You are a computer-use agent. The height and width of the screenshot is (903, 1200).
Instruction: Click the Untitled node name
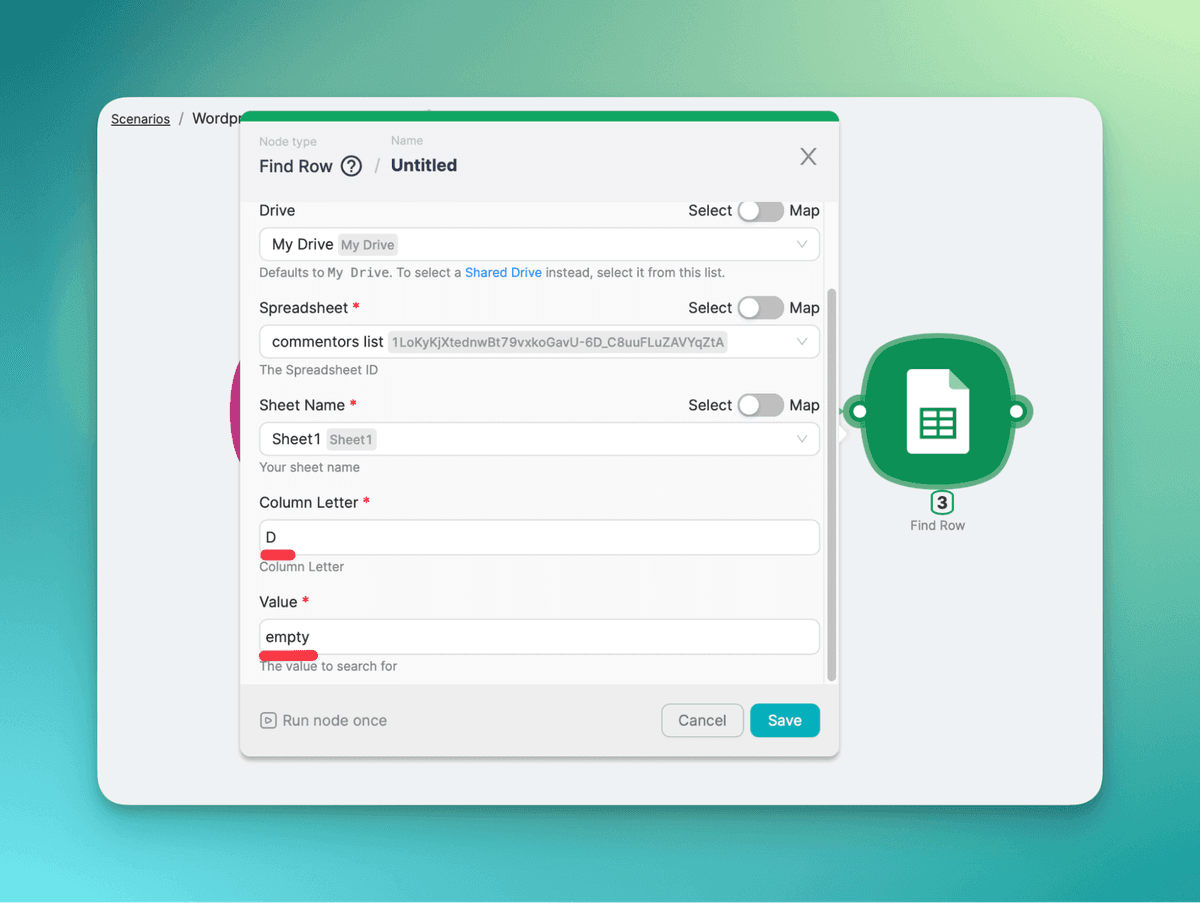pyautogui.click(x=424, y=166)
